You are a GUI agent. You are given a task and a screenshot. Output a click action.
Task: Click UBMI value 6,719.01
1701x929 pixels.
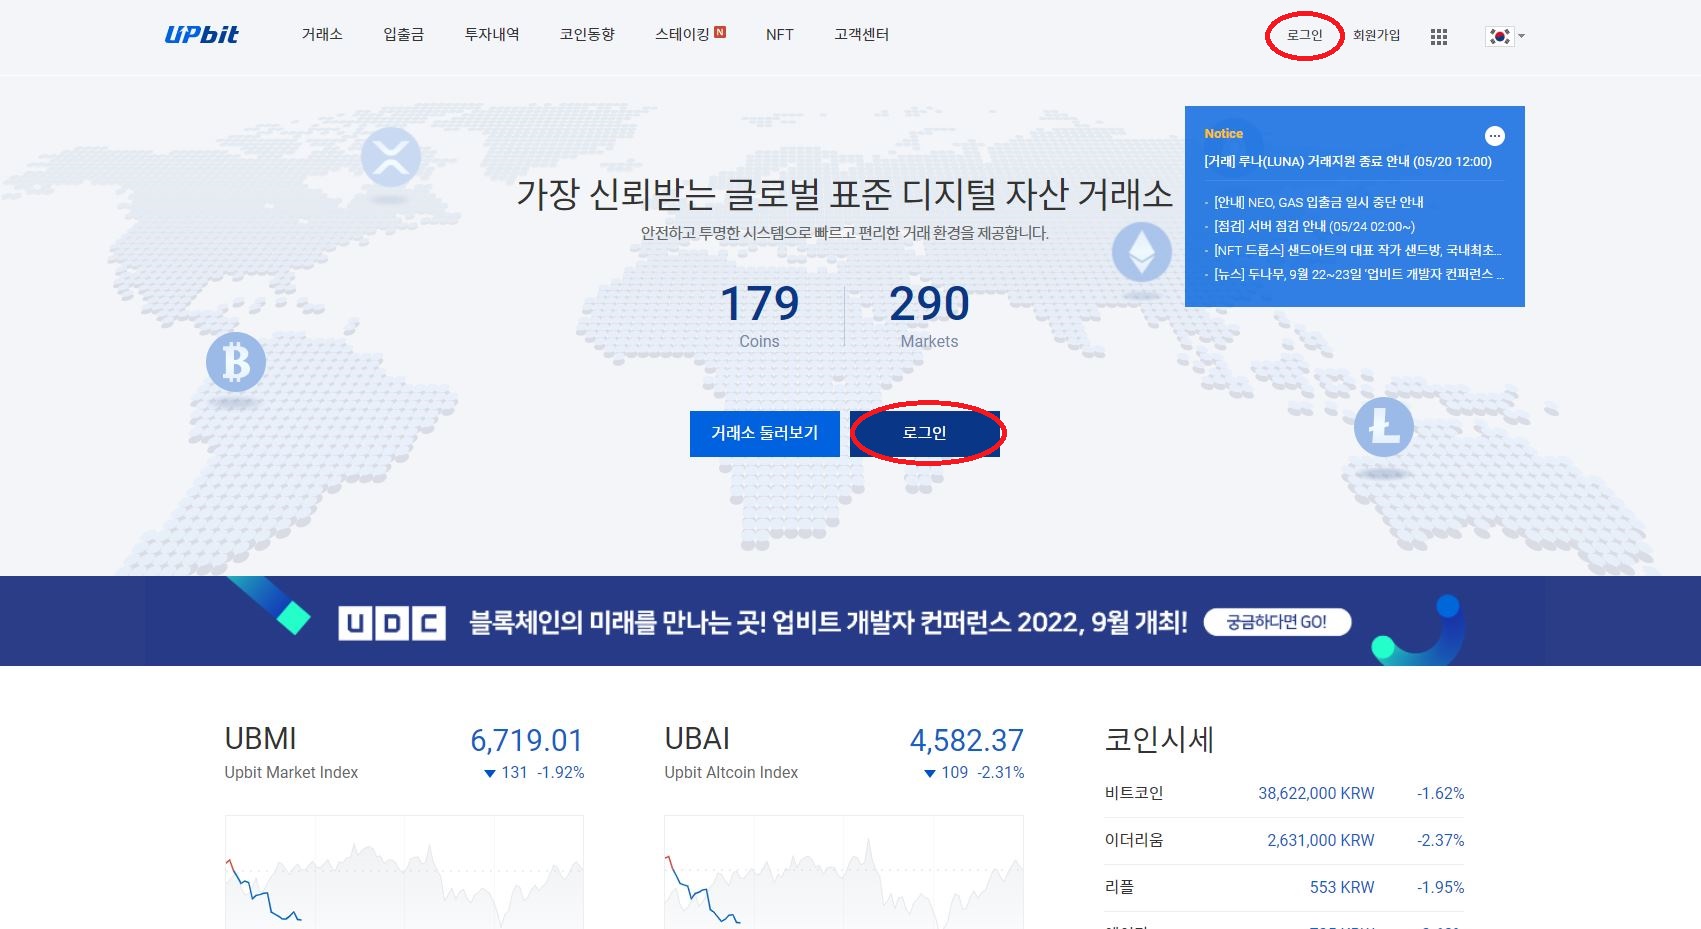pyautogui.click(x=527, y=741)
